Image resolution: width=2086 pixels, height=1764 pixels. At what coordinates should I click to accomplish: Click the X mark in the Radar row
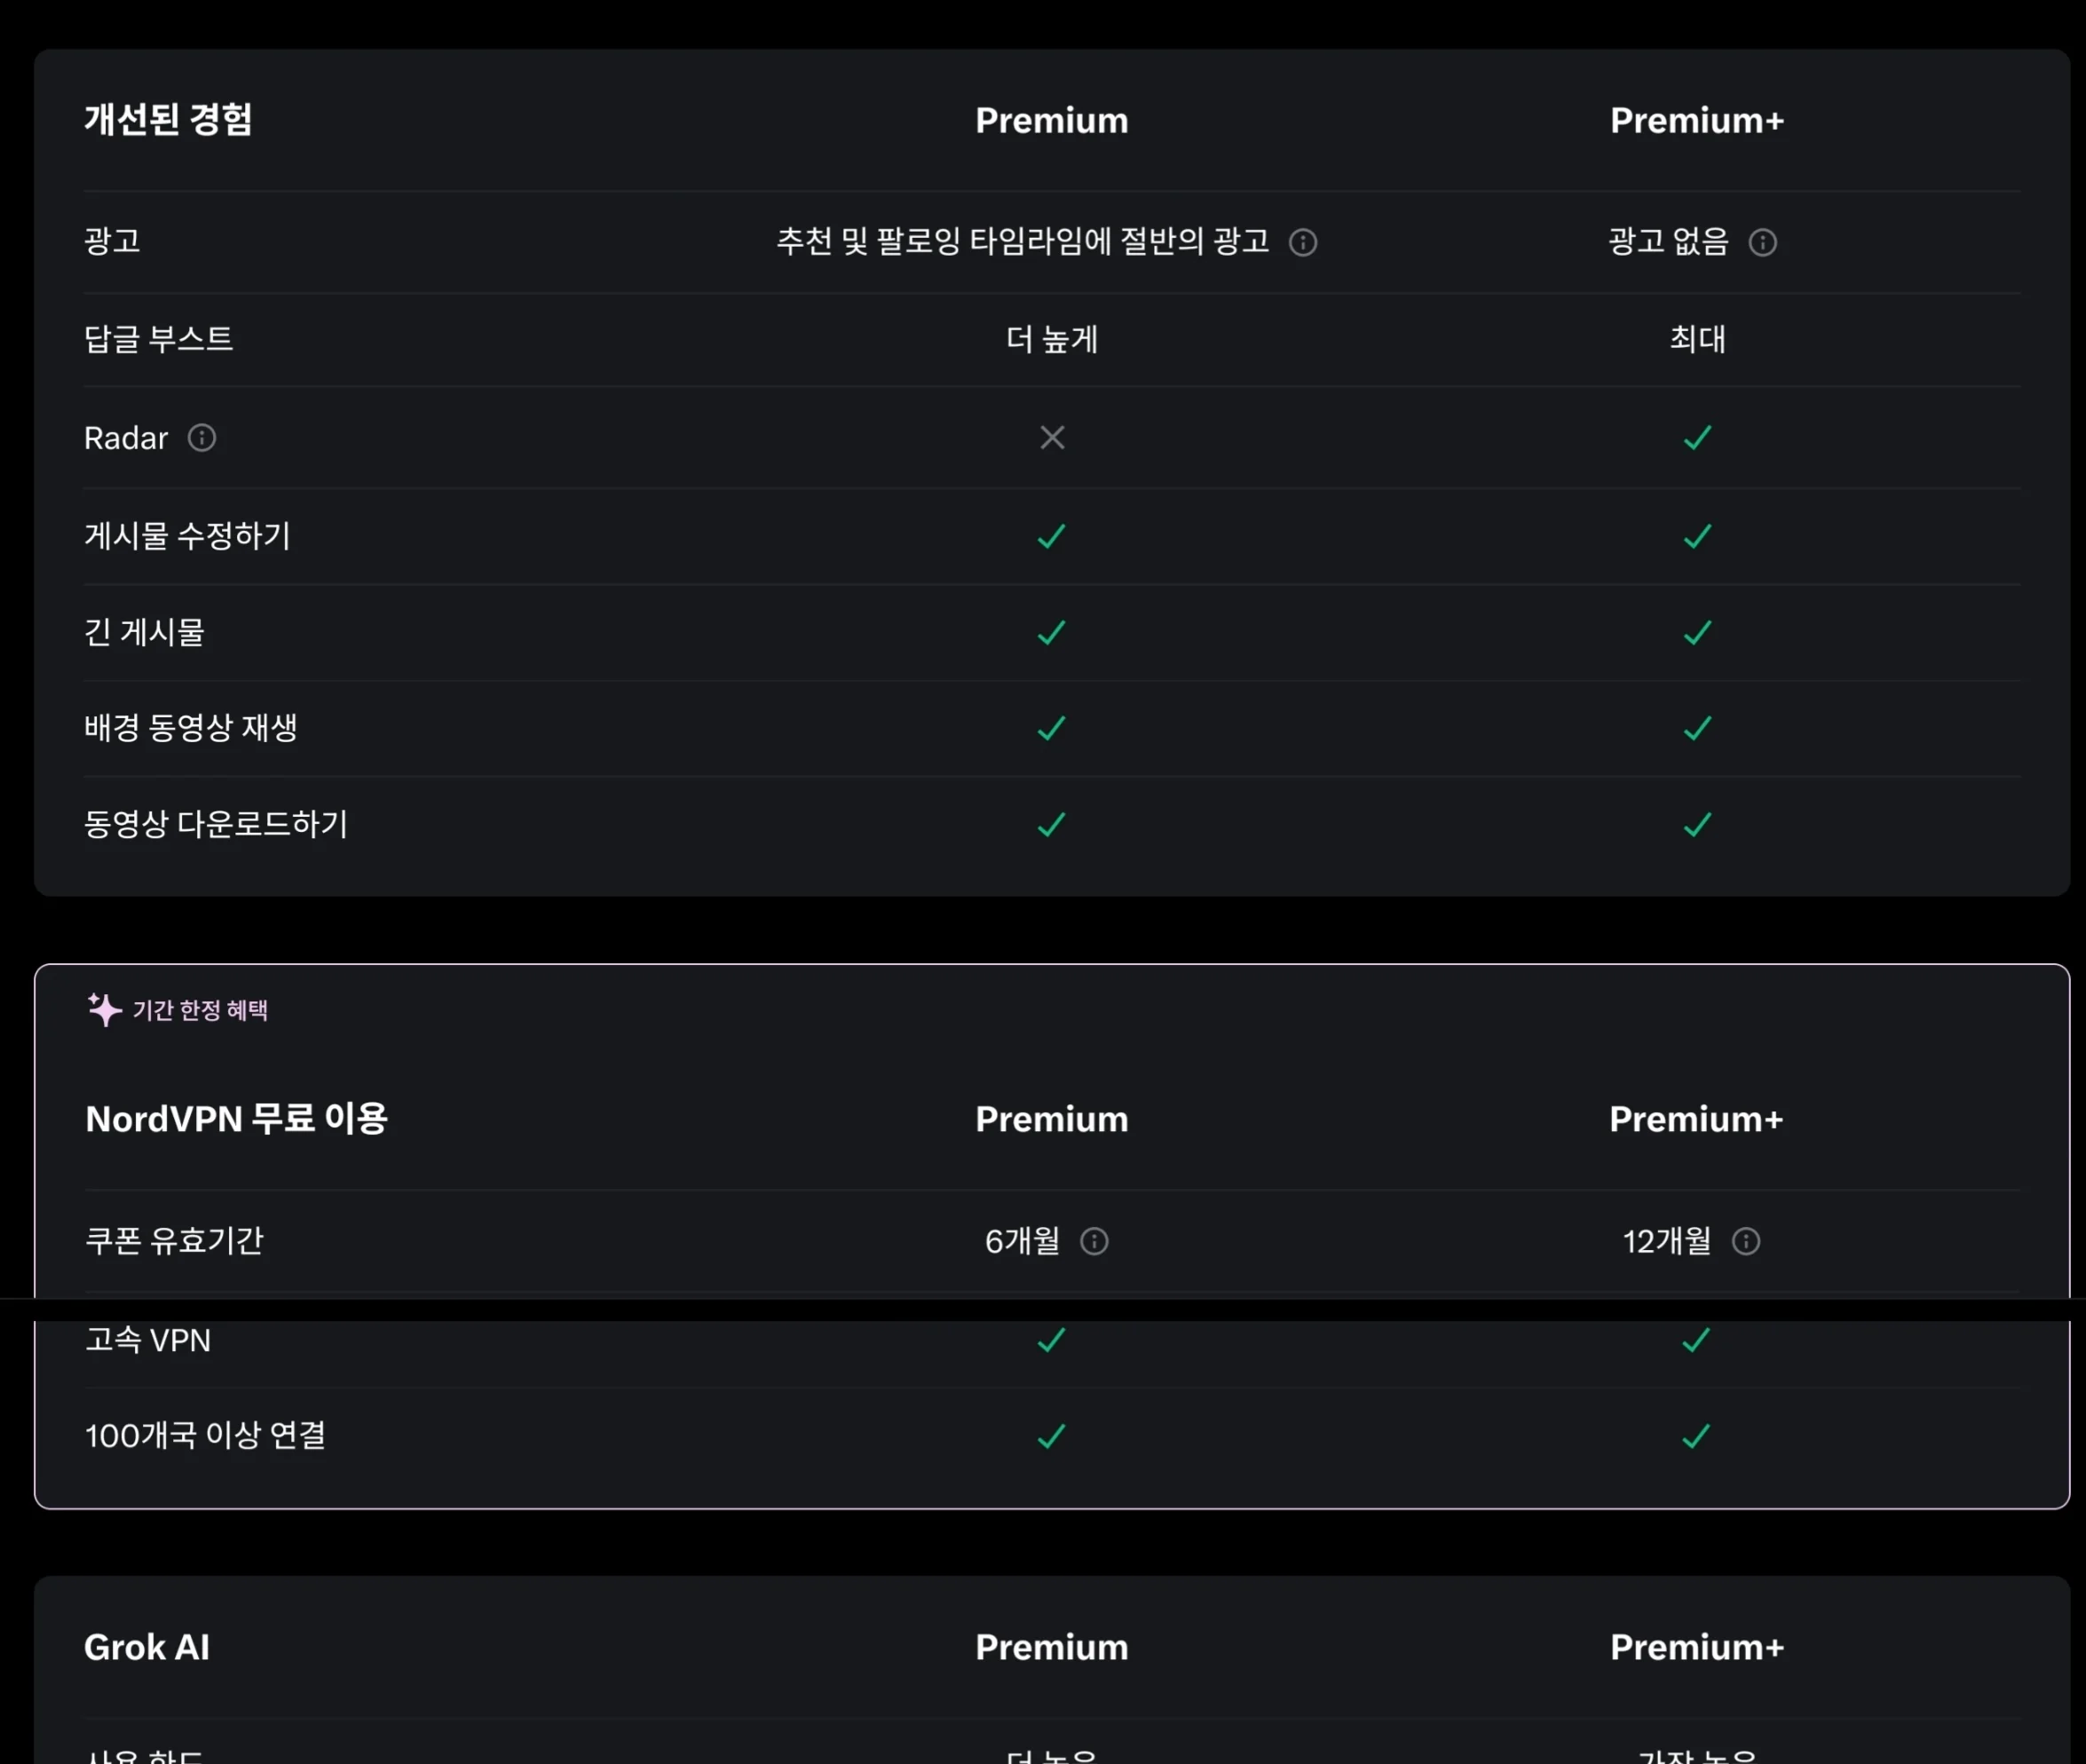pyautogui.click(x=1052, y=438)
